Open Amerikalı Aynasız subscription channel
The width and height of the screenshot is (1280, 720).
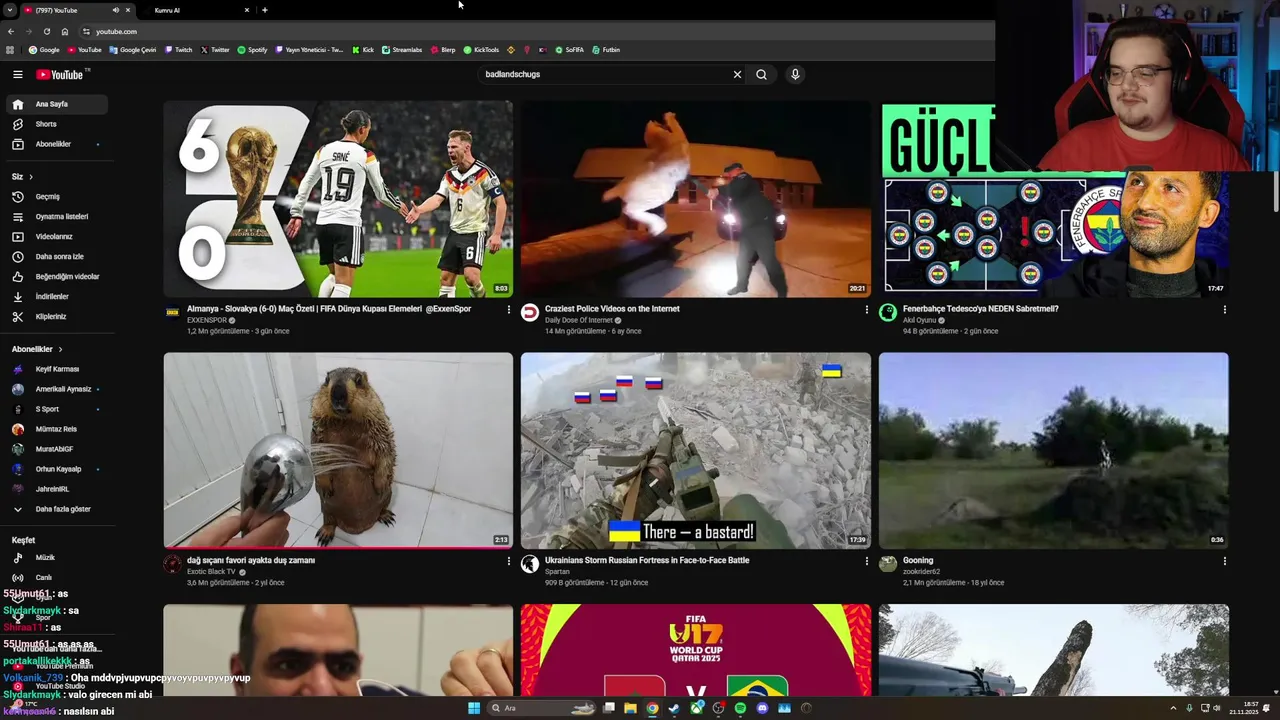click(x=57, y=389)
